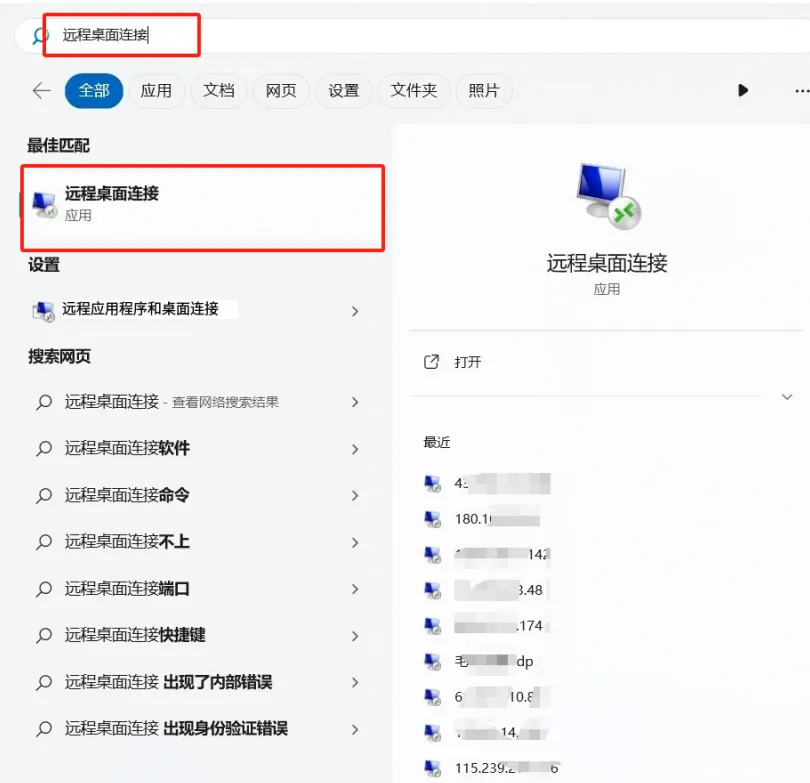
Task: Switch to the 网页 filter tab
Action: 281,91
